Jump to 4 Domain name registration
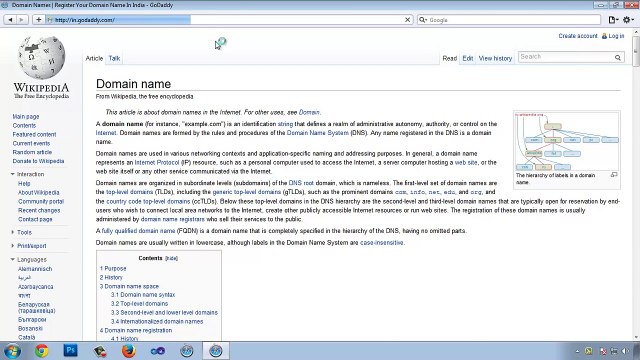 click(136, 331)
